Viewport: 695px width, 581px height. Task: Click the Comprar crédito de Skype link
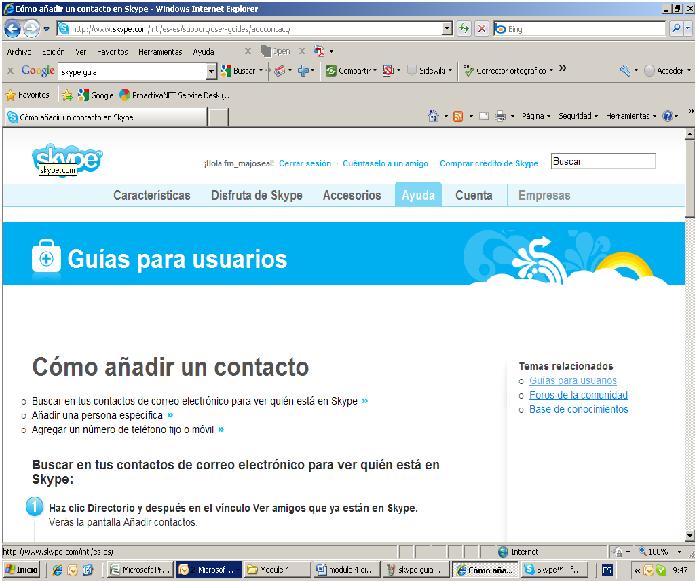488,164
